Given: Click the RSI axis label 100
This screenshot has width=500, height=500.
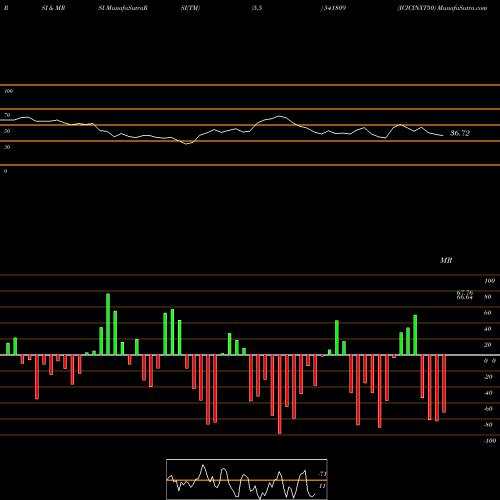Looking at the screenshot, I should pyautogui.click(x=8, y=91).
